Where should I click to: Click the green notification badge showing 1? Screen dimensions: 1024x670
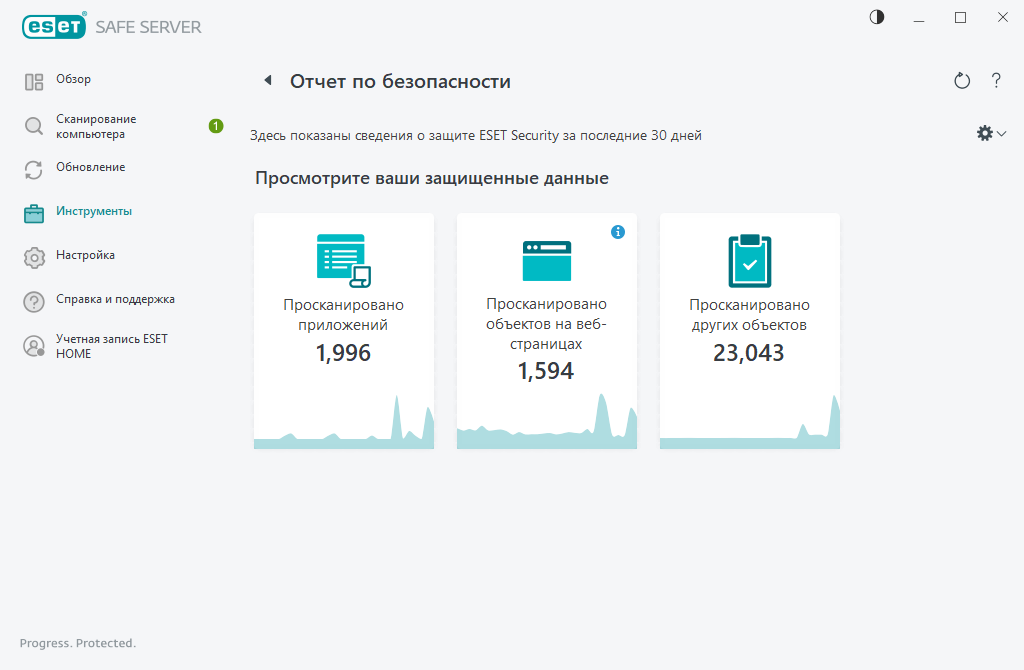[x=214, y=125]
